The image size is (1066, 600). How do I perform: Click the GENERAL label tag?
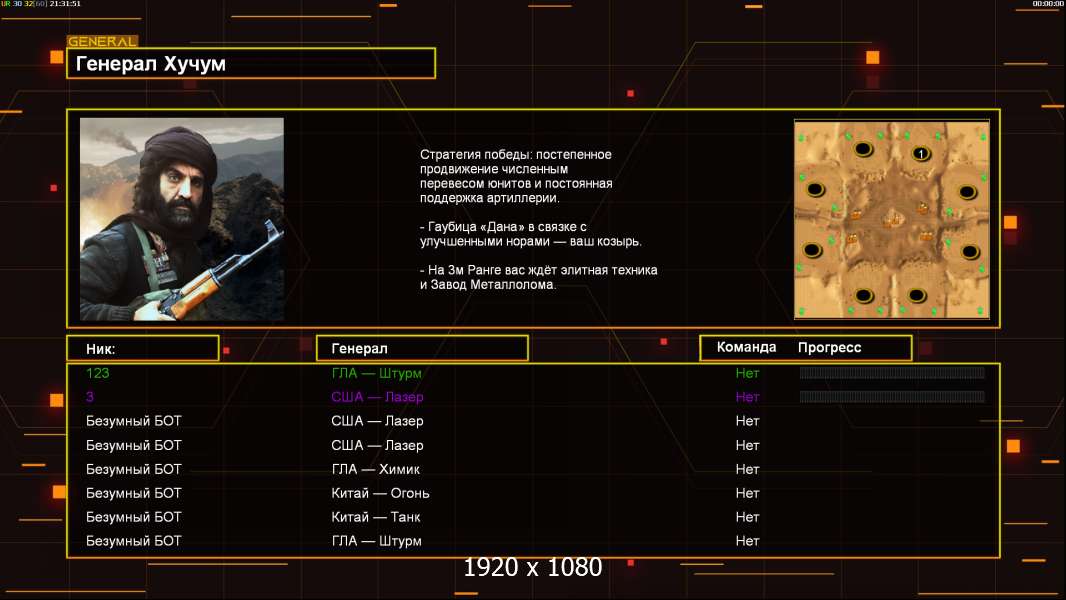(102, 41)
